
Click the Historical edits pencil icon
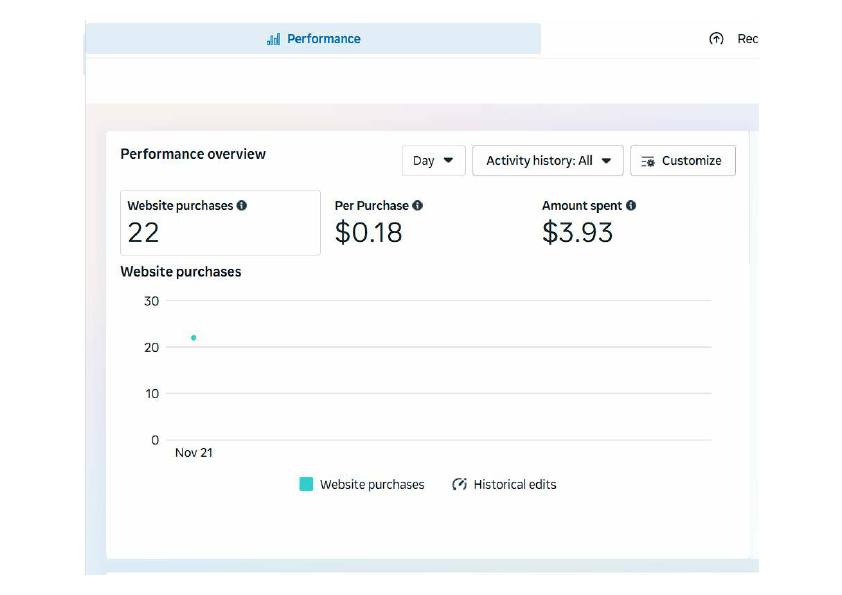459,484
